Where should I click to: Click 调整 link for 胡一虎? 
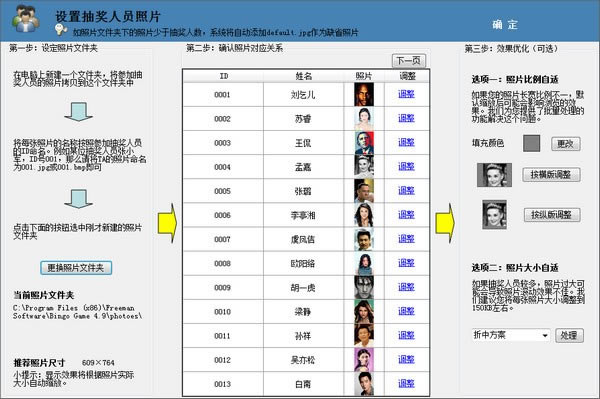(x=406, y=287)
